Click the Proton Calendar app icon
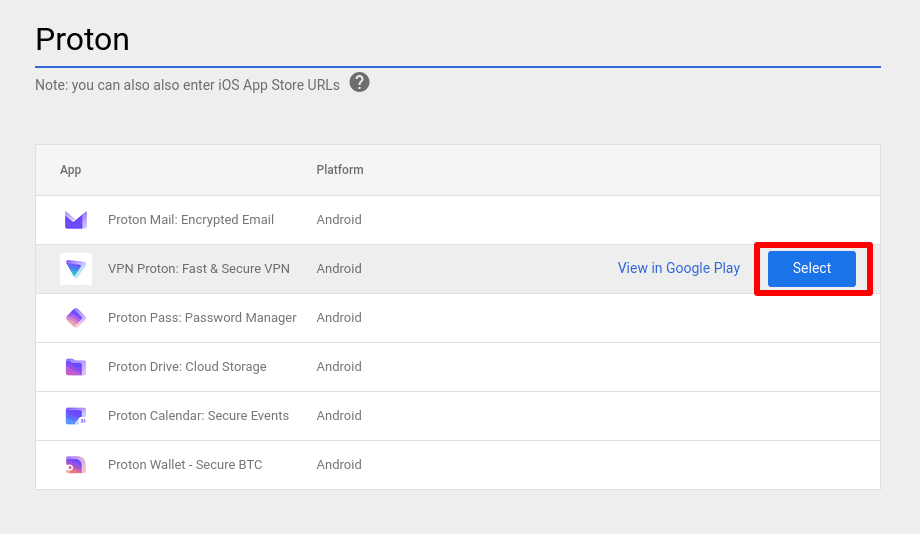Image resolution: width=920 pixels, height=534 pixels. pos(76,416)
